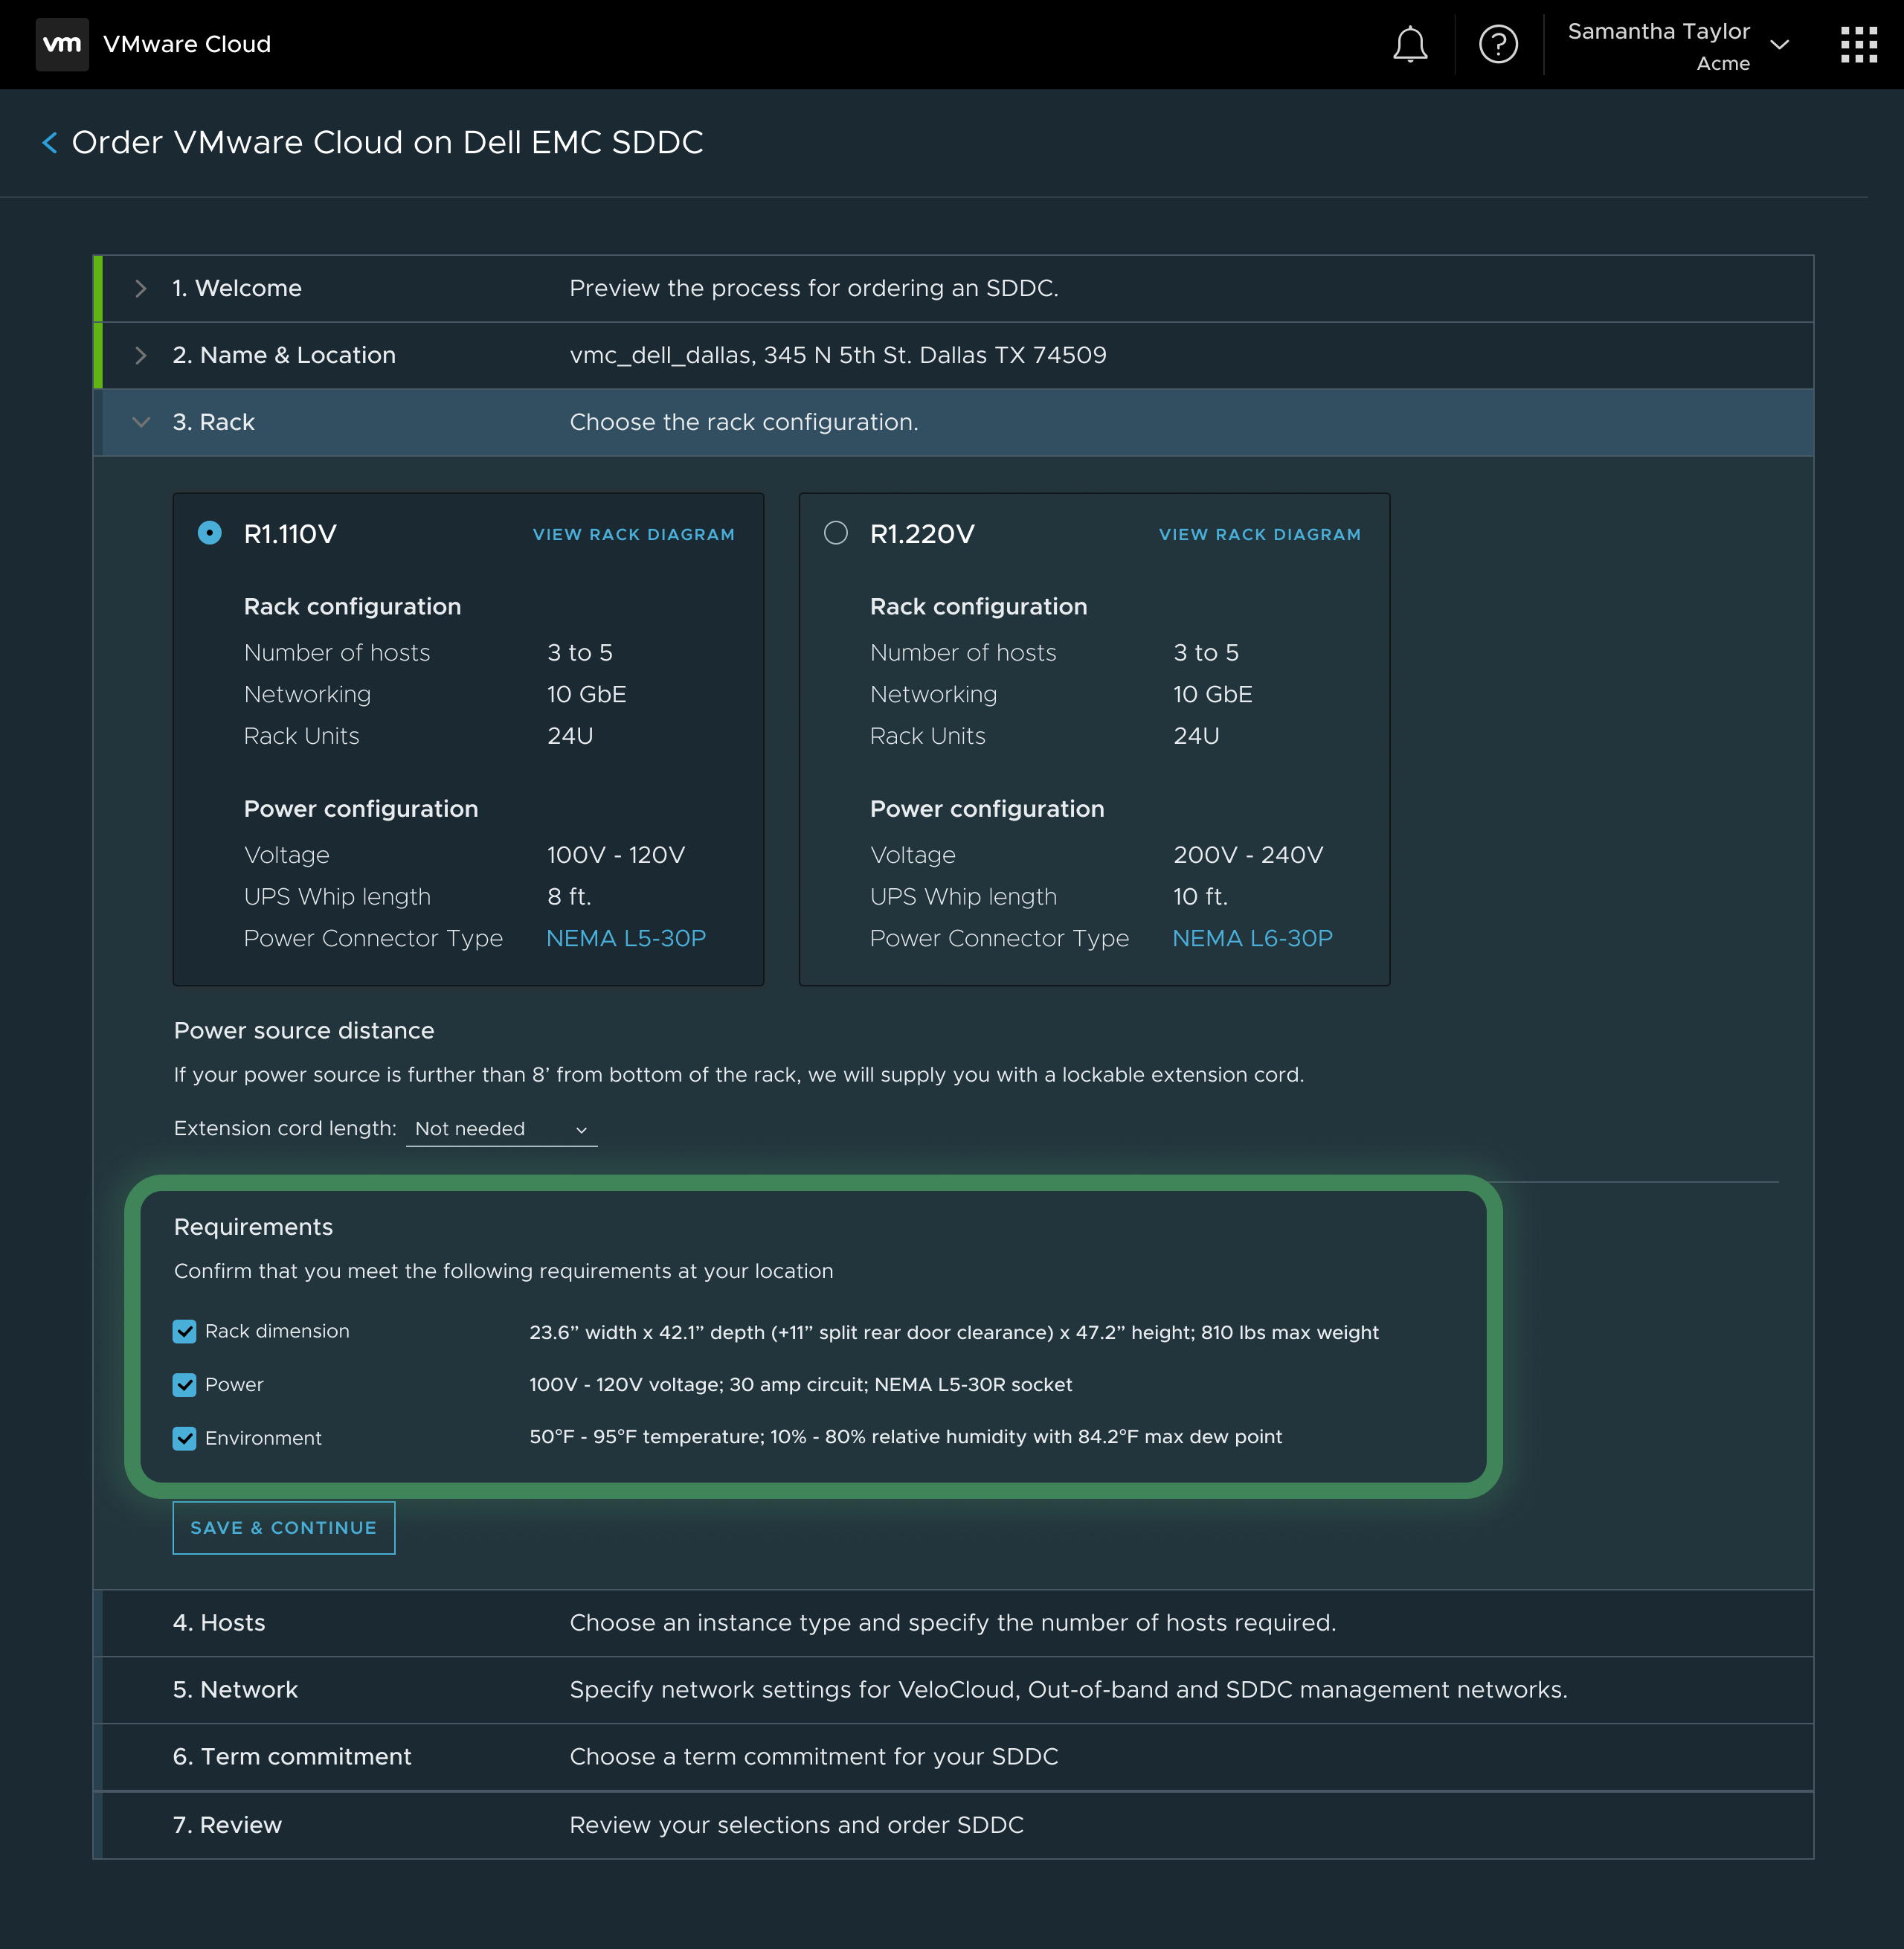This screenshot has height=1949, width=1904.
Task: Open the apps grid launcher
Action: (1859, 45)
